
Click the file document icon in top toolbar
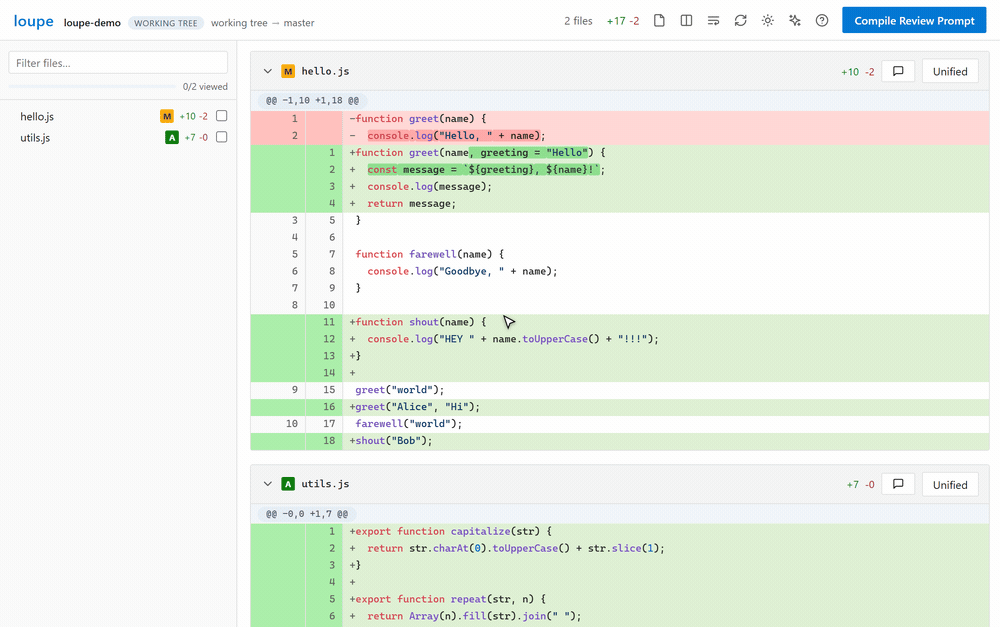[659, 20]
